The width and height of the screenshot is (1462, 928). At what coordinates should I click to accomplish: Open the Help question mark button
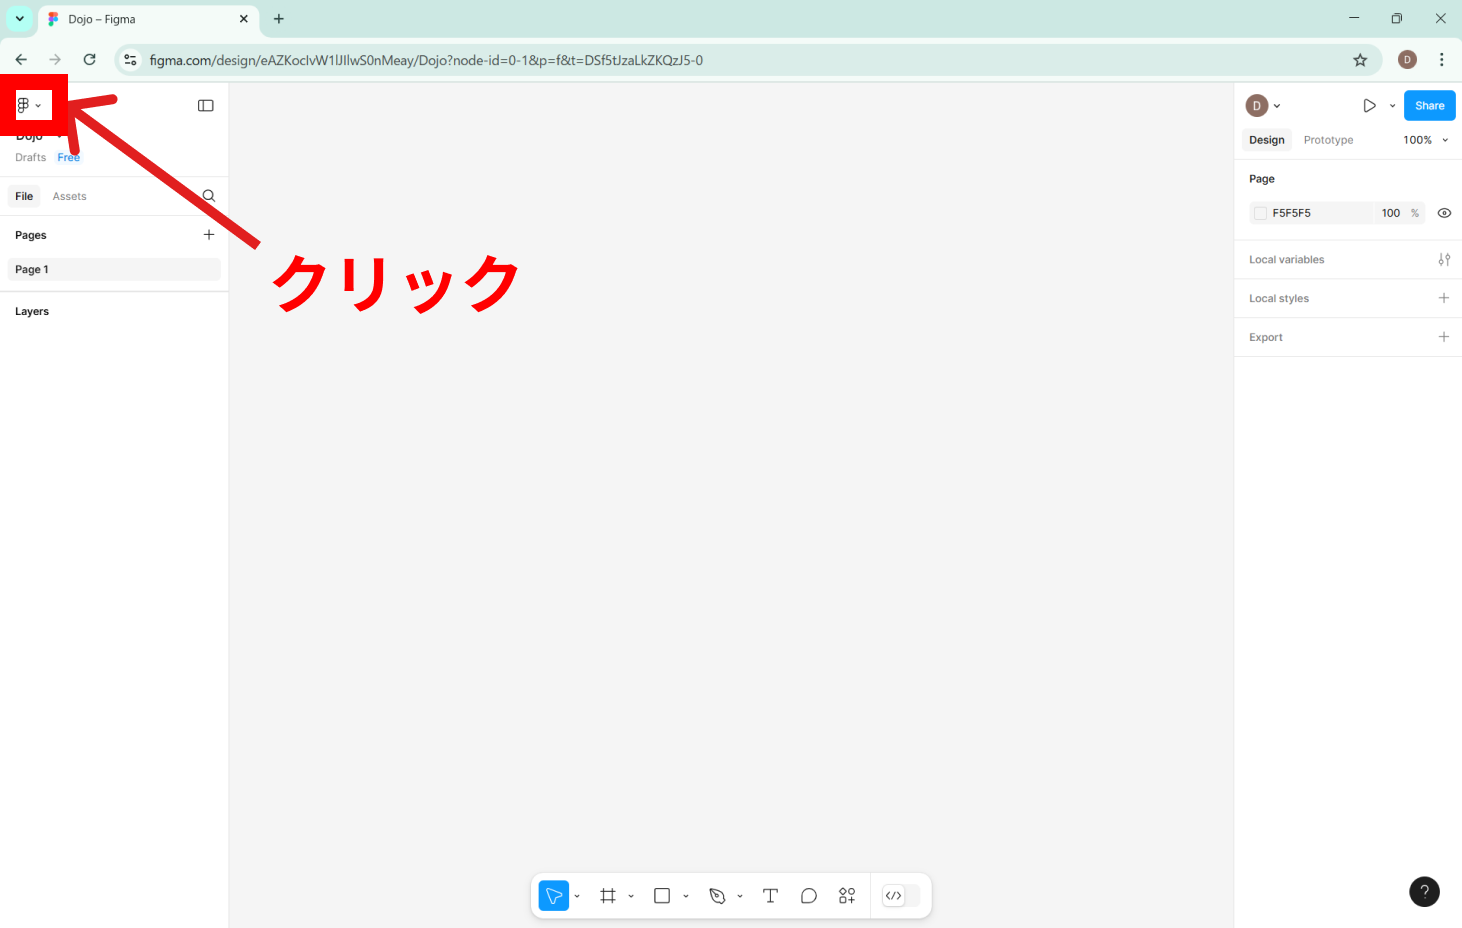coord(1425,891)
